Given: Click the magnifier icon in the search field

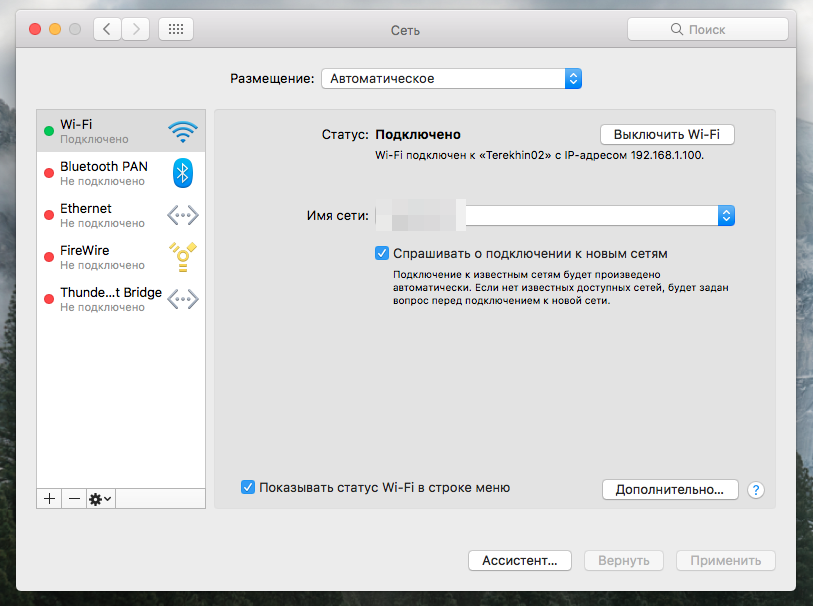Looking at the screenshot, I should pos(677,29).
